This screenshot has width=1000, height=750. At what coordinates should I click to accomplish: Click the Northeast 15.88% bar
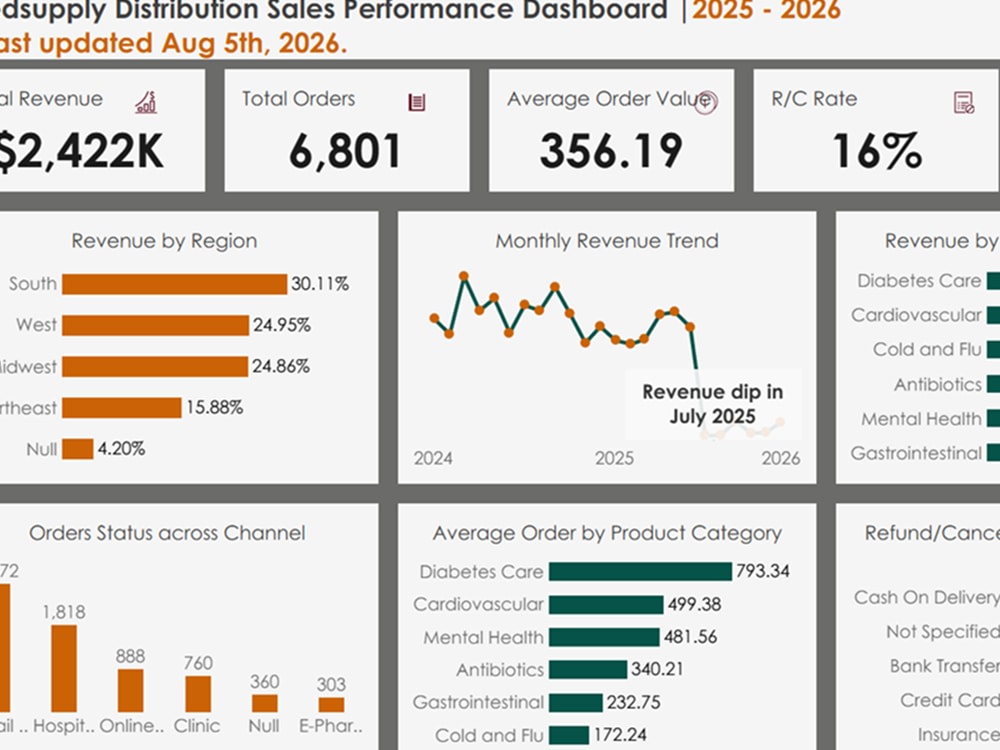(x=122, y=408)
